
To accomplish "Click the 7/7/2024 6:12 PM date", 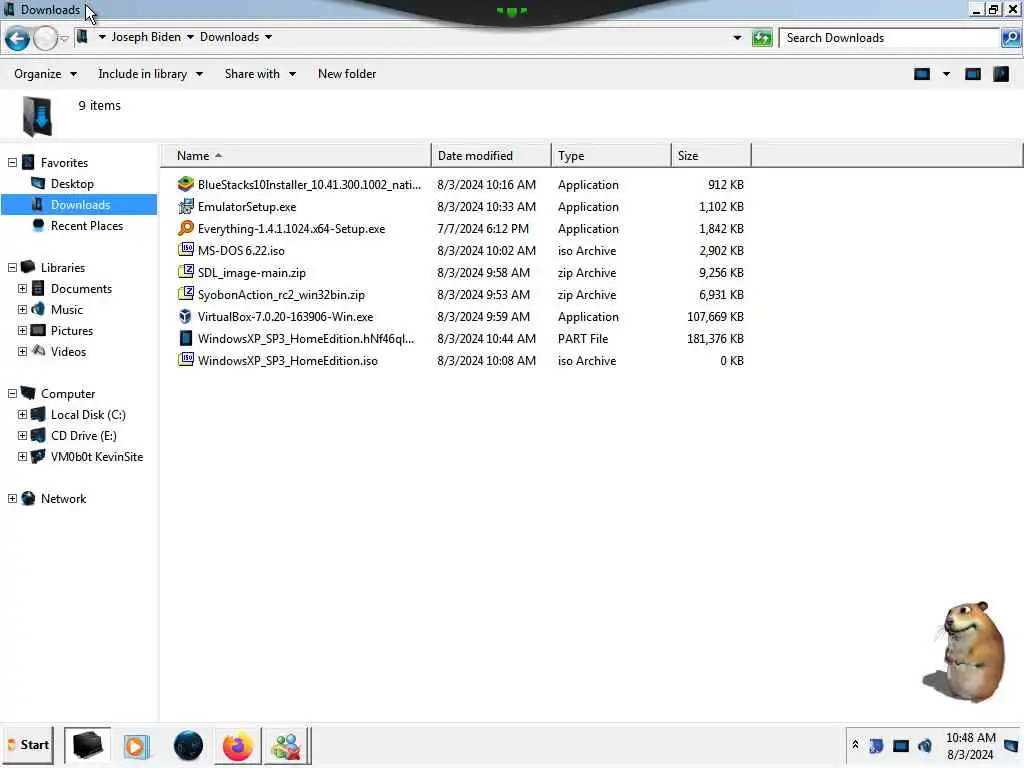I will [x=483, y=229].
